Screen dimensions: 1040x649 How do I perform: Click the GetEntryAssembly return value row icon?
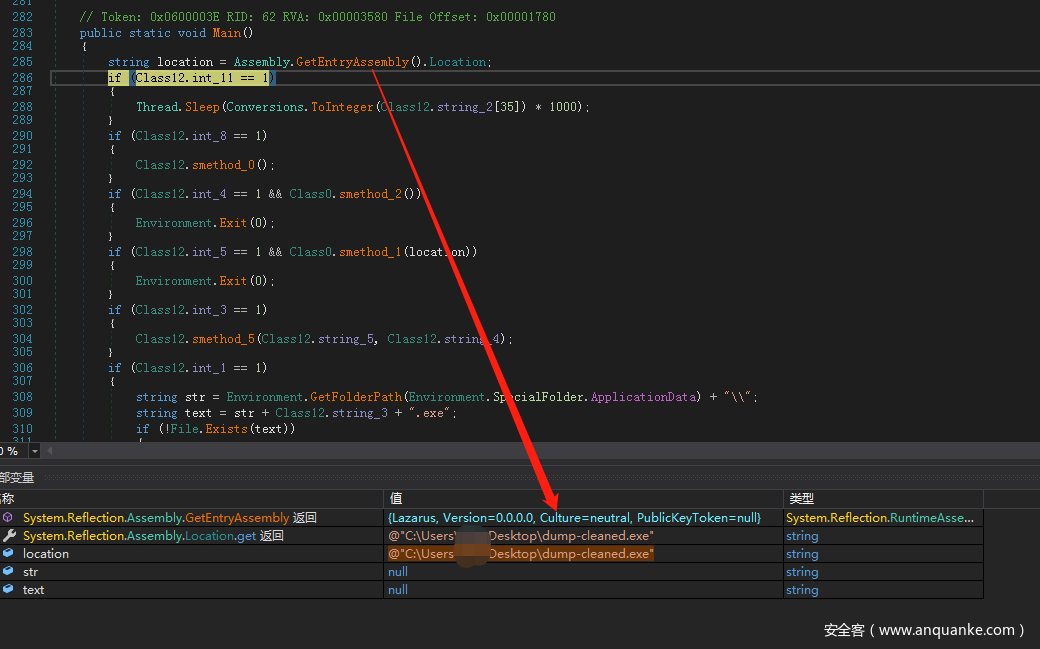pyautogui.click(x=8, y=517)
